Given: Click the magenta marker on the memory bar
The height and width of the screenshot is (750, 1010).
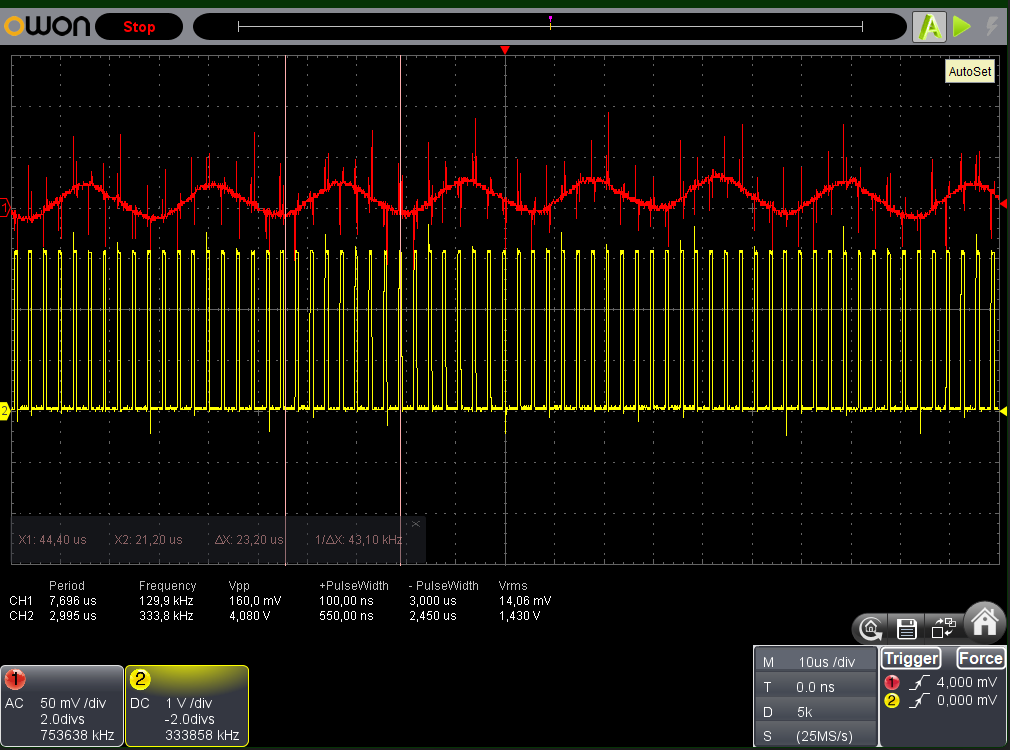Looking at the screenshot, I should (550, 21).
